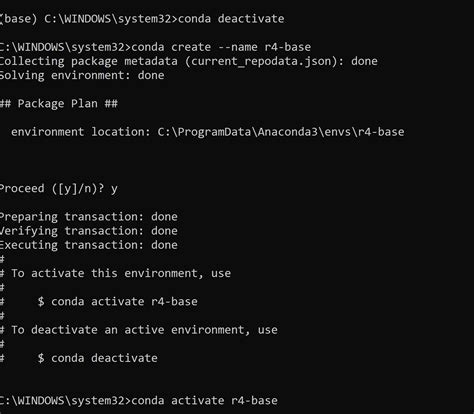Click the 'Collecting package metadata' line
The height and width of the screenshot is (414, 474).
pyautogui.click(x=189, y=61)
